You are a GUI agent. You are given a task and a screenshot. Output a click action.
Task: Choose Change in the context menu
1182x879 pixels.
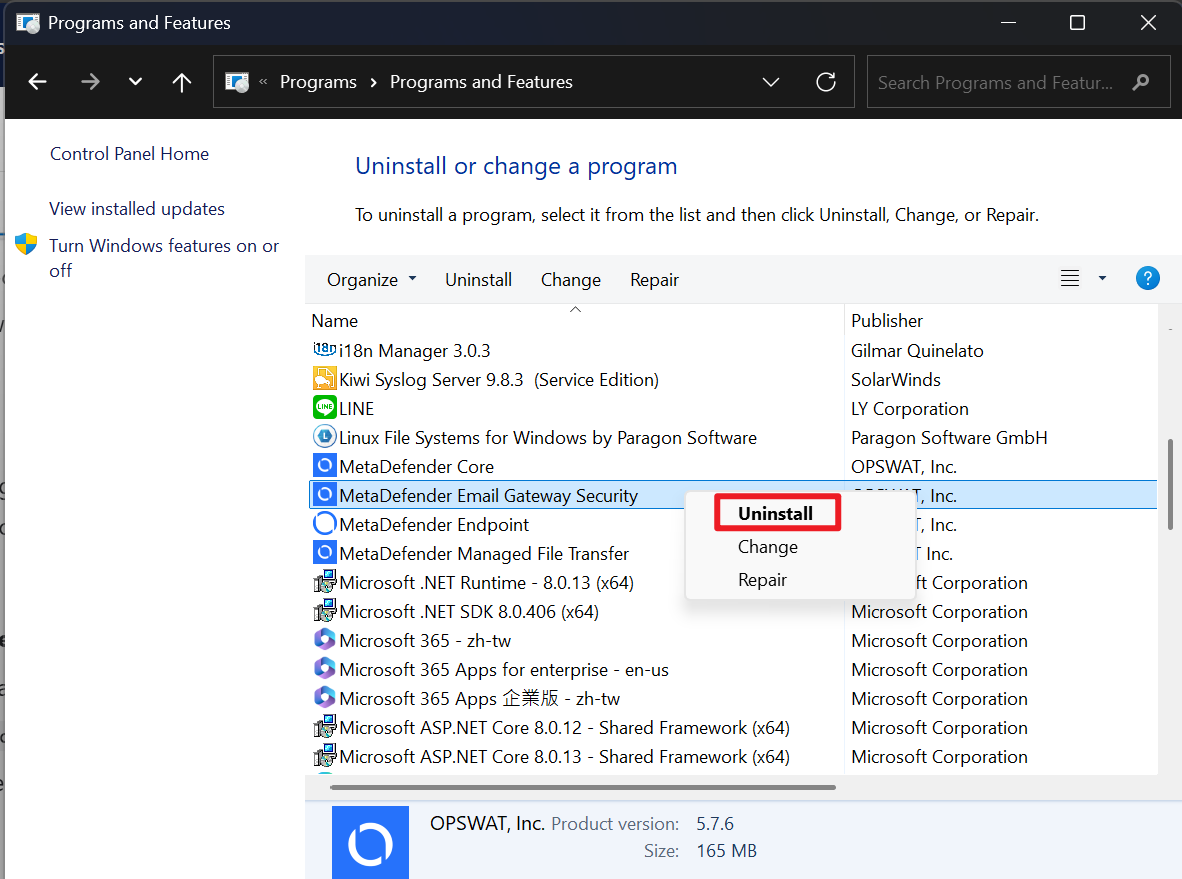767,547
